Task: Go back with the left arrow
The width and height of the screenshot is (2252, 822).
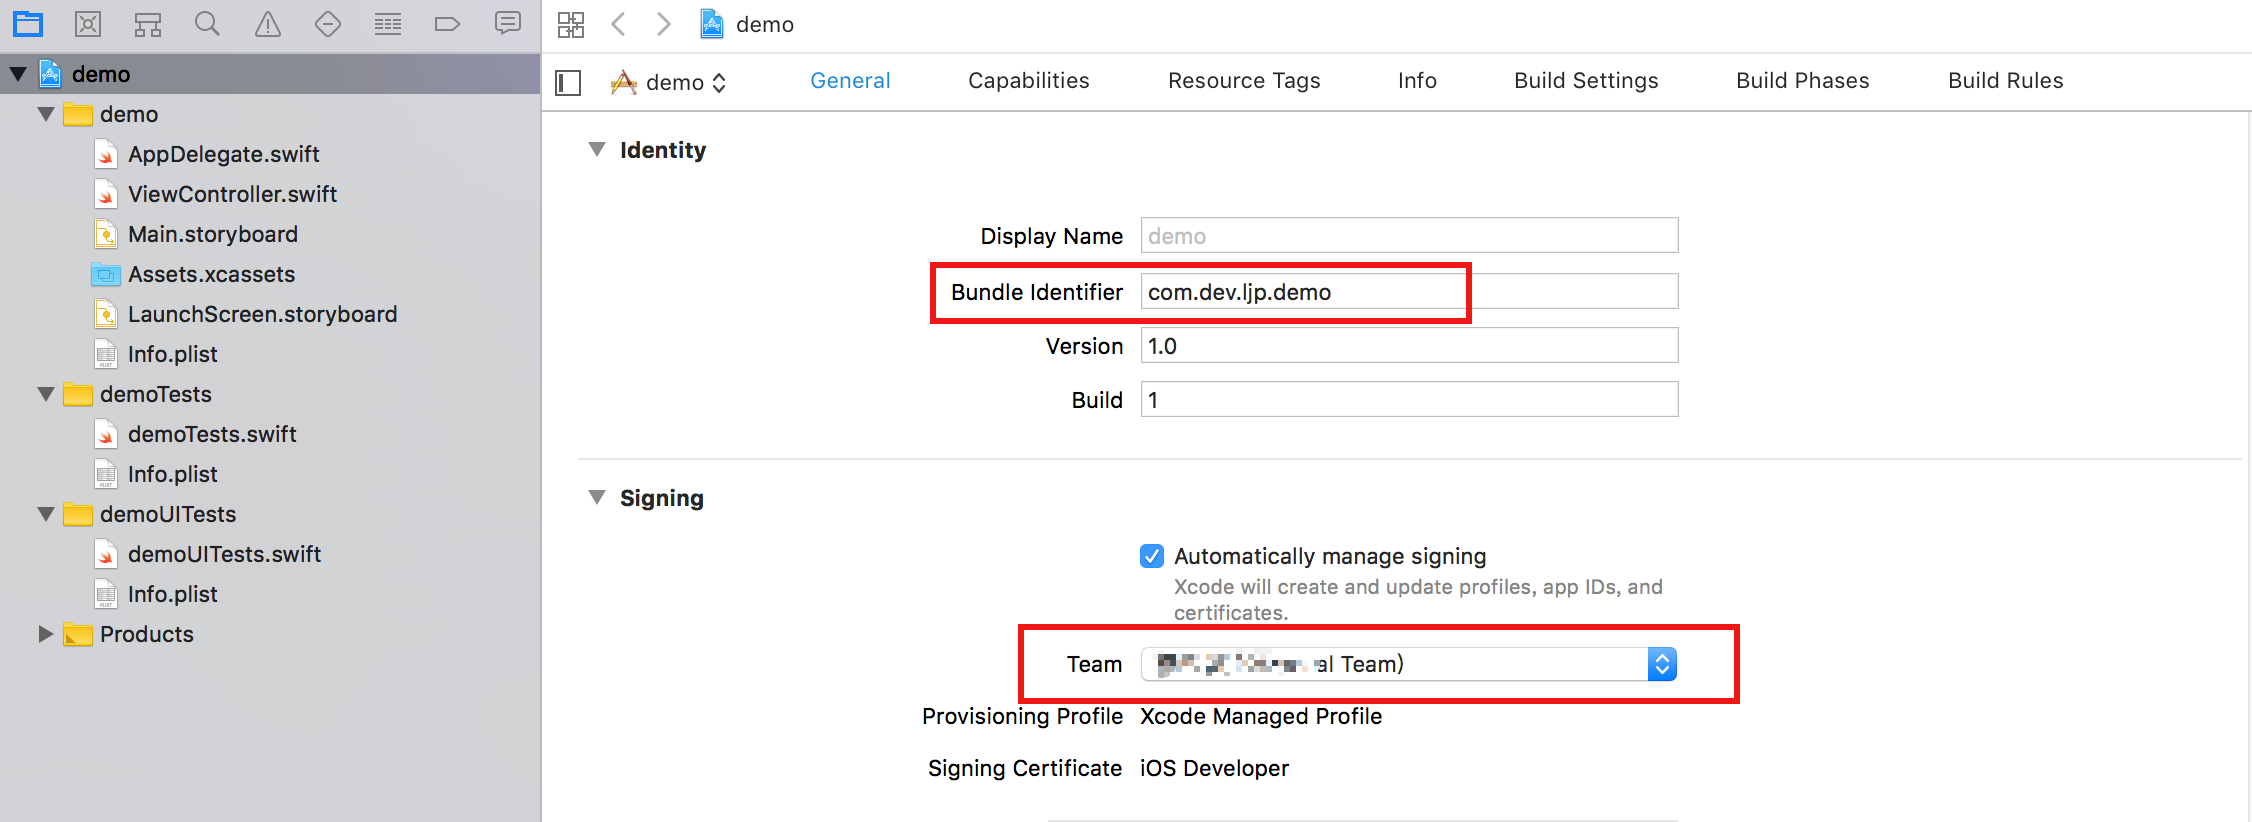Action: tap(619, 24)
